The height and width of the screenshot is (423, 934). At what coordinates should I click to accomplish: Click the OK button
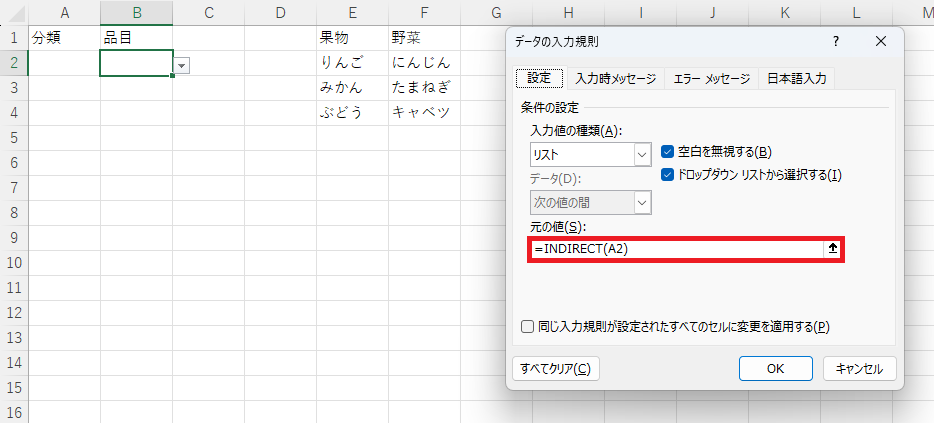pyautogui.click(x=776, y=369)
